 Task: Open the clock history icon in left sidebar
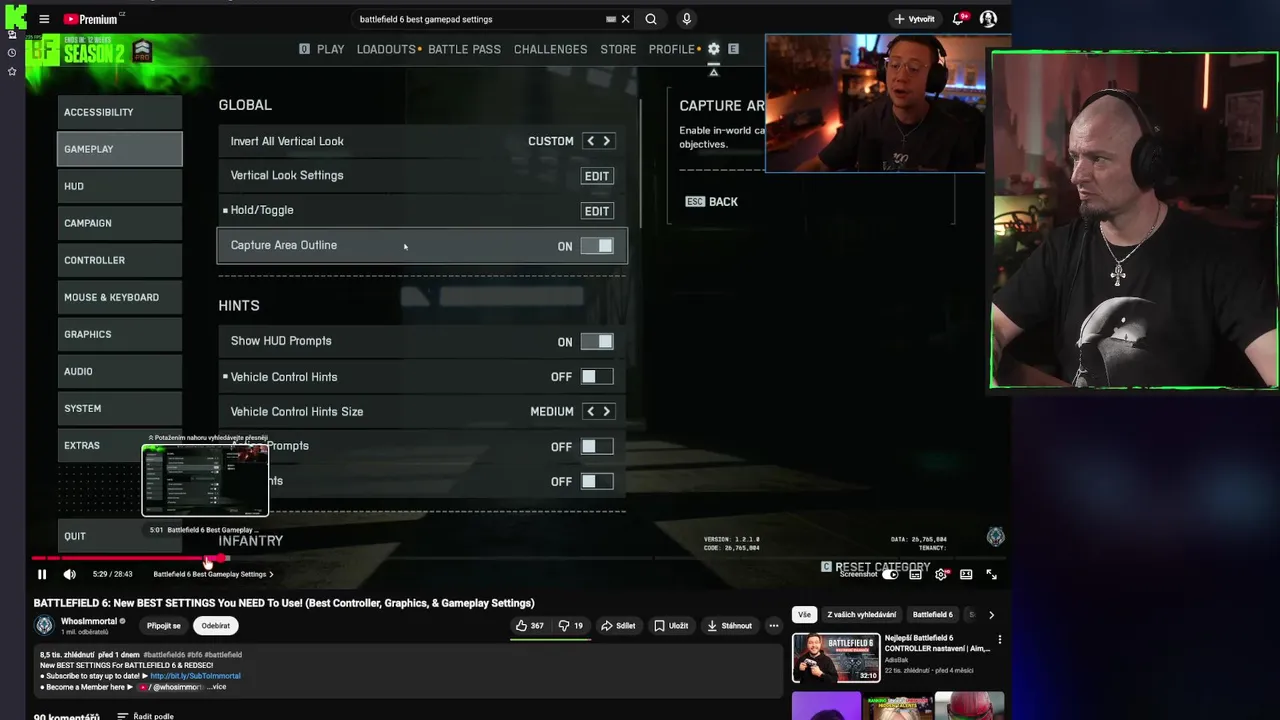coord(12,52)
